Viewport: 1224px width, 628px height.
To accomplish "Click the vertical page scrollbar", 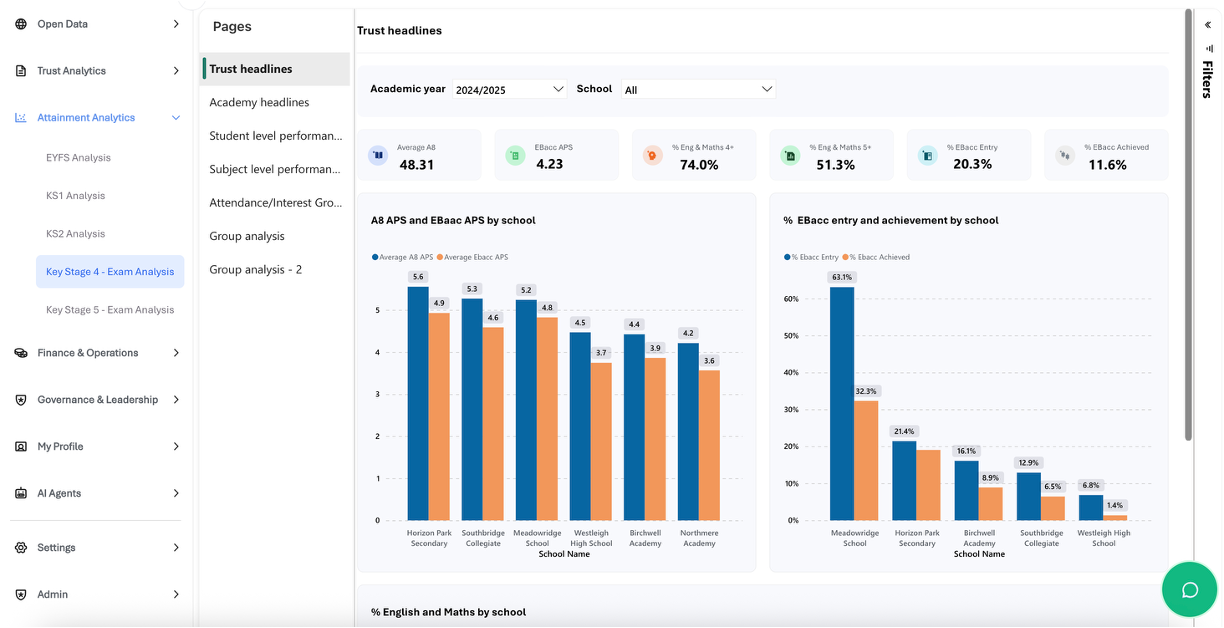I will point(1188,225).
